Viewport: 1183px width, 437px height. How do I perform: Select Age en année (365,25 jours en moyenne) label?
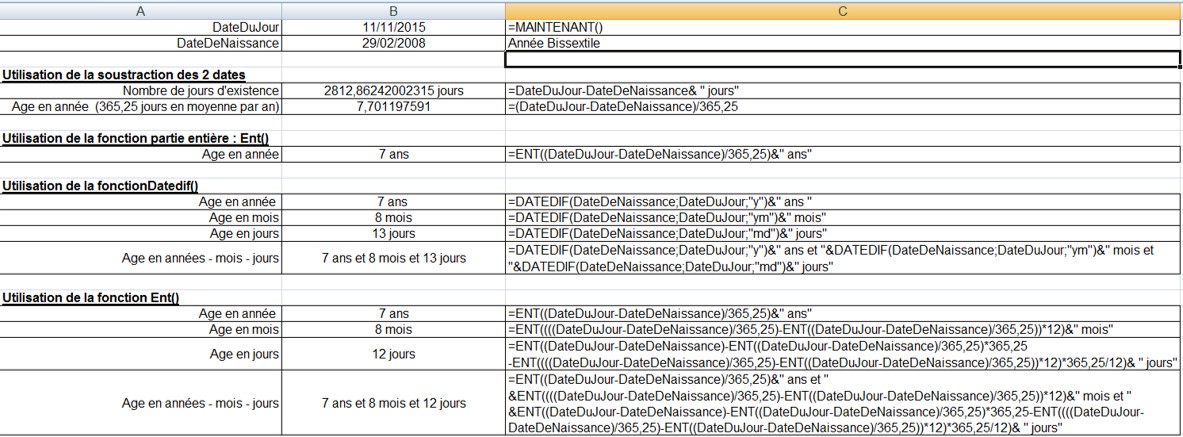pyautogui.click(x=140, y=106)
